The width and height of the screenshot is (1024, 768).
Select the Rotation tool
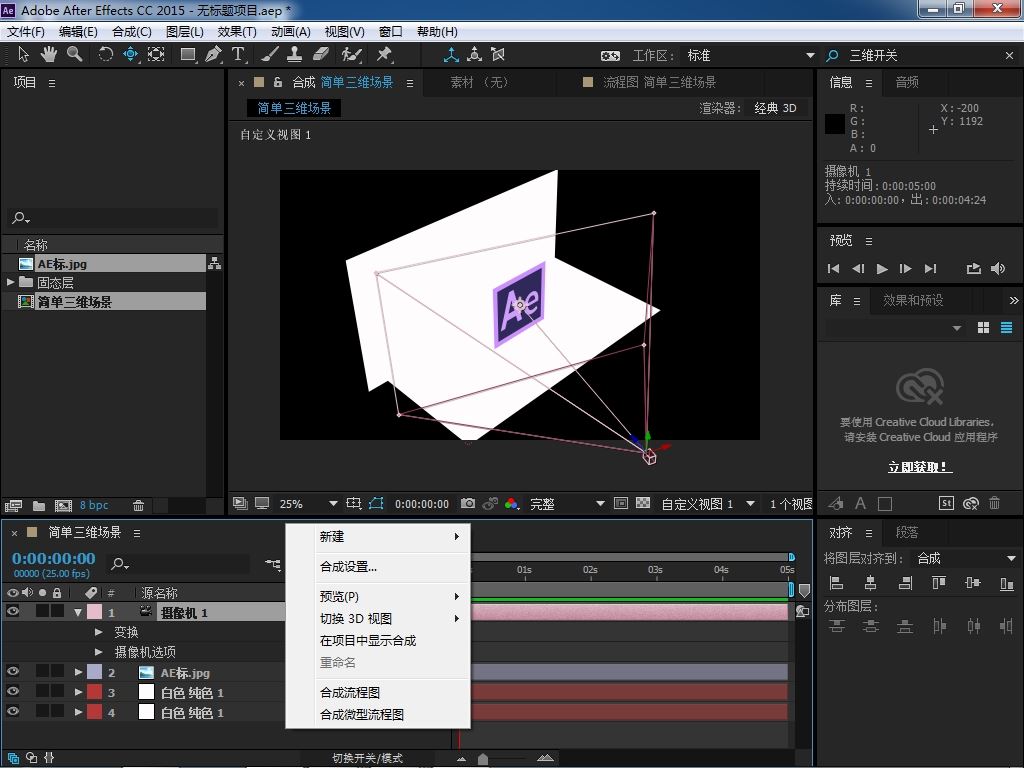coord(105,54)
